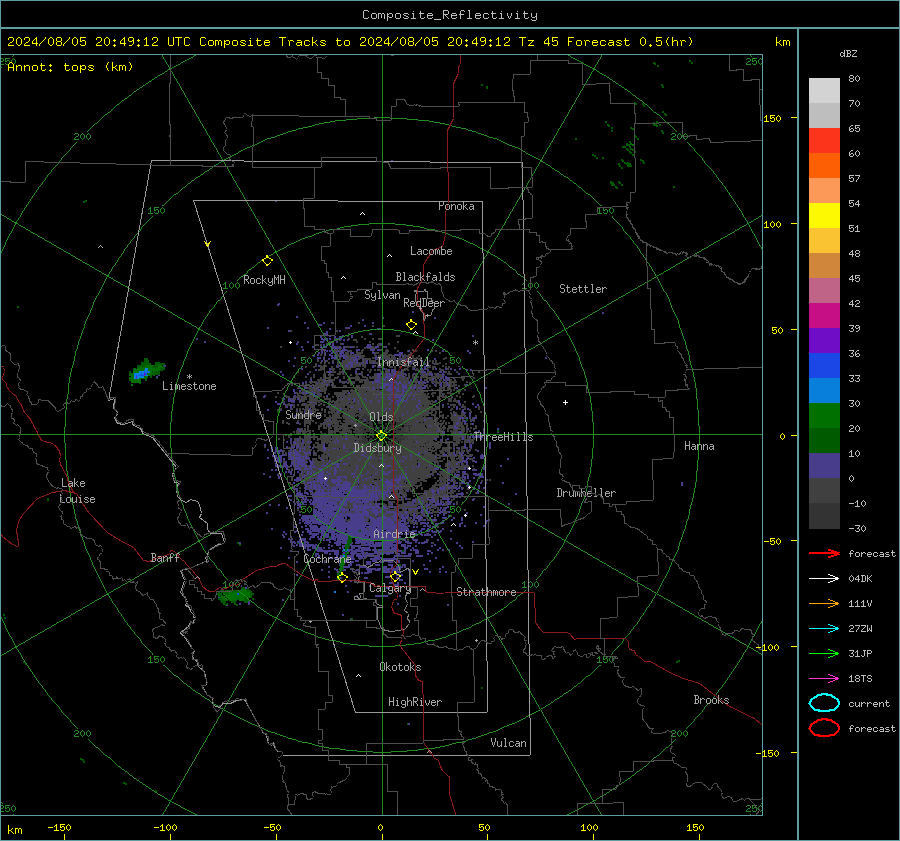Click the Composite_Reflectivity title
900x841 pixels.
tap(450, 15)
